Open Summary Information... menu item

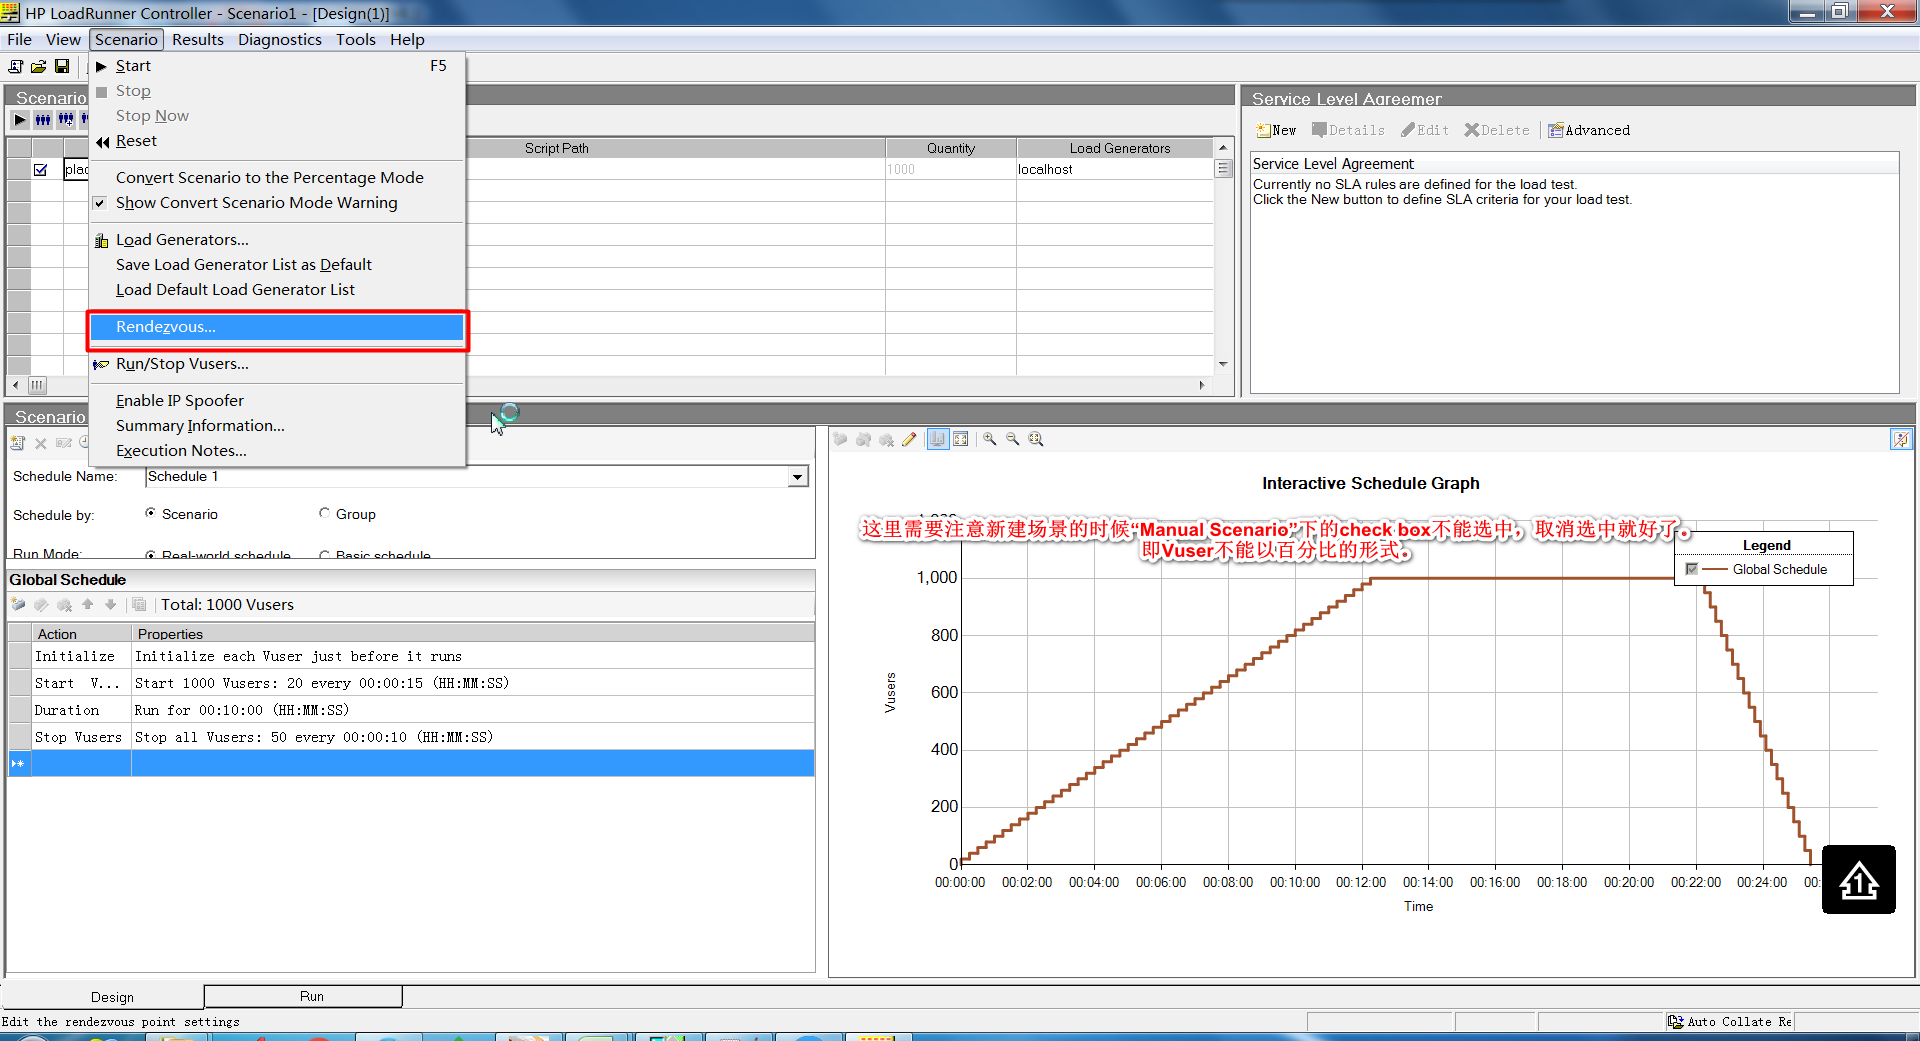pyautogui.click(x=277, y=426)
